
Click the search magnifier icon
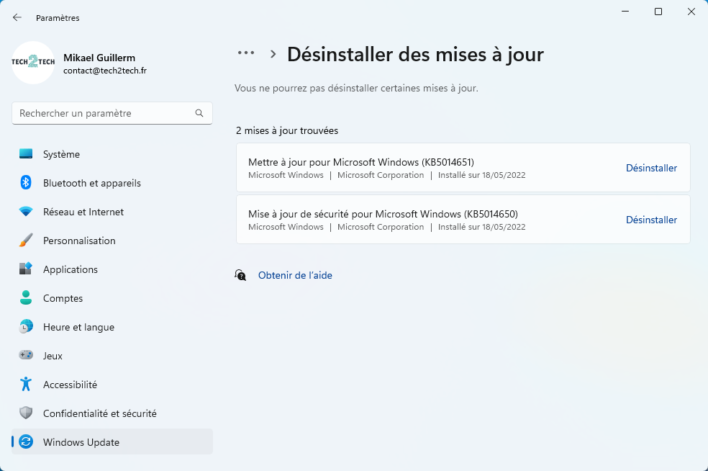click(x=199, y=113)
